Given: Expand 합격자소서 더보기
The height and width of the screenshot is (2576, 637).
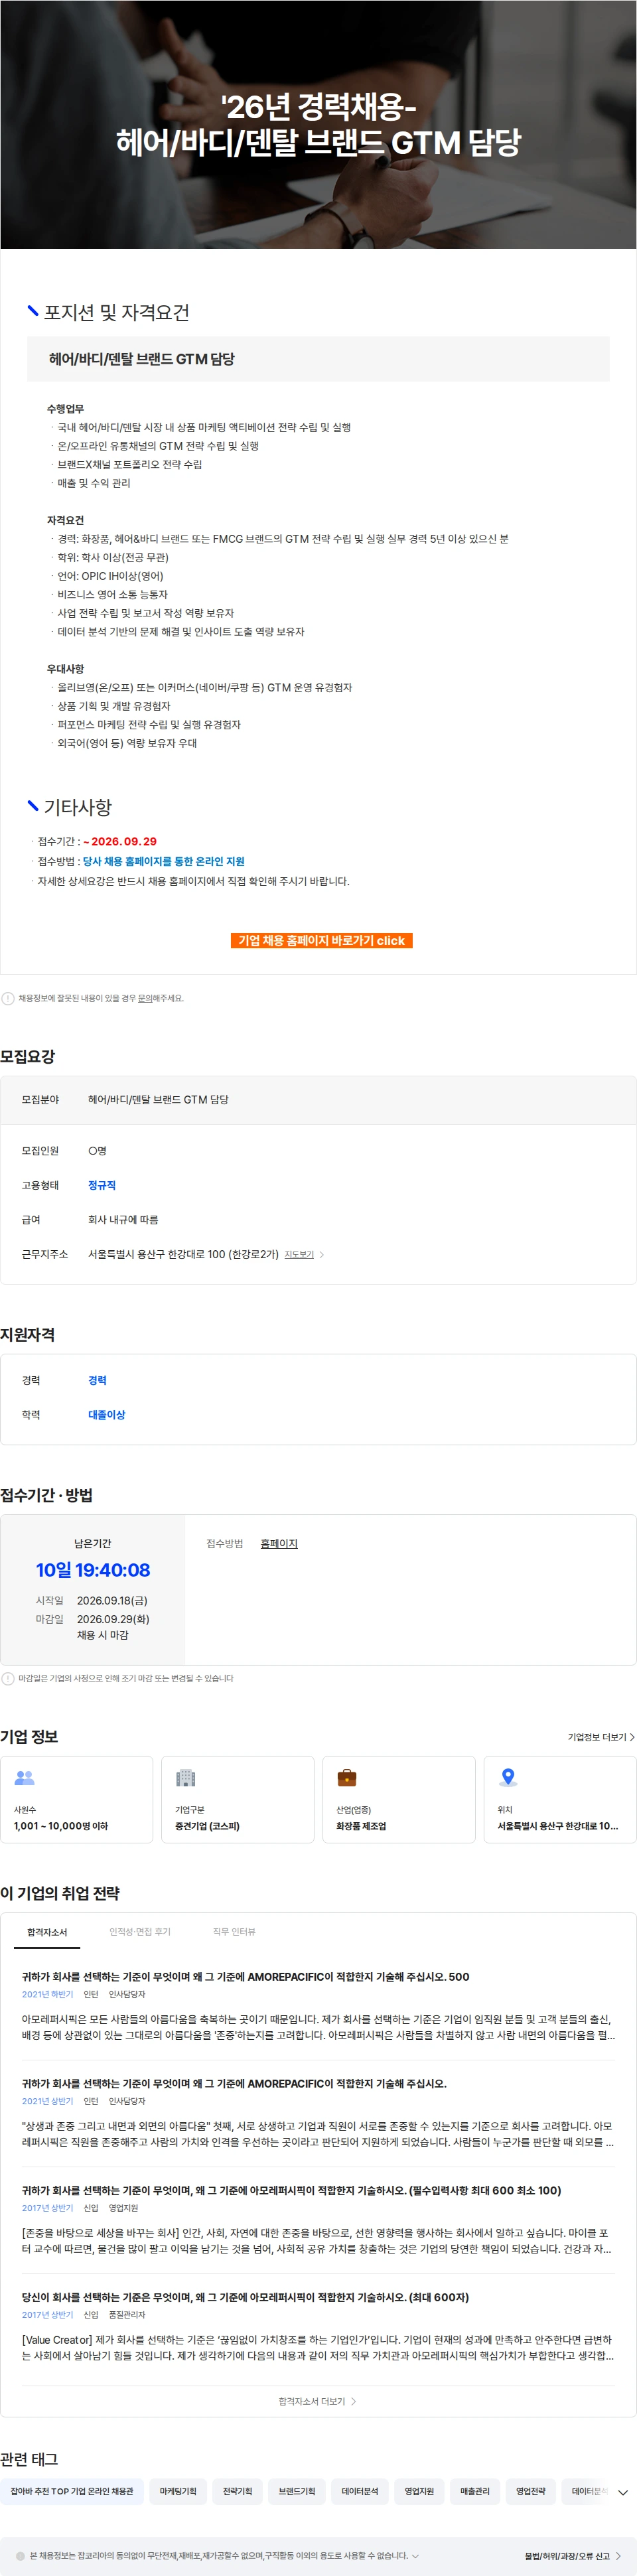Looking at the screenshot, I should click(x=317, y=2401).
